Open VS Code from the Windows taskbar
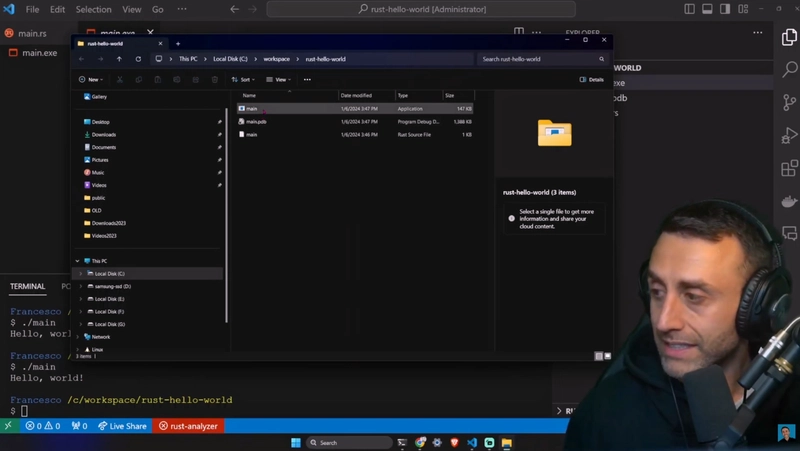The height and width of the screenshot is (451, 800). pyautogui.click(x=472, y=442)
